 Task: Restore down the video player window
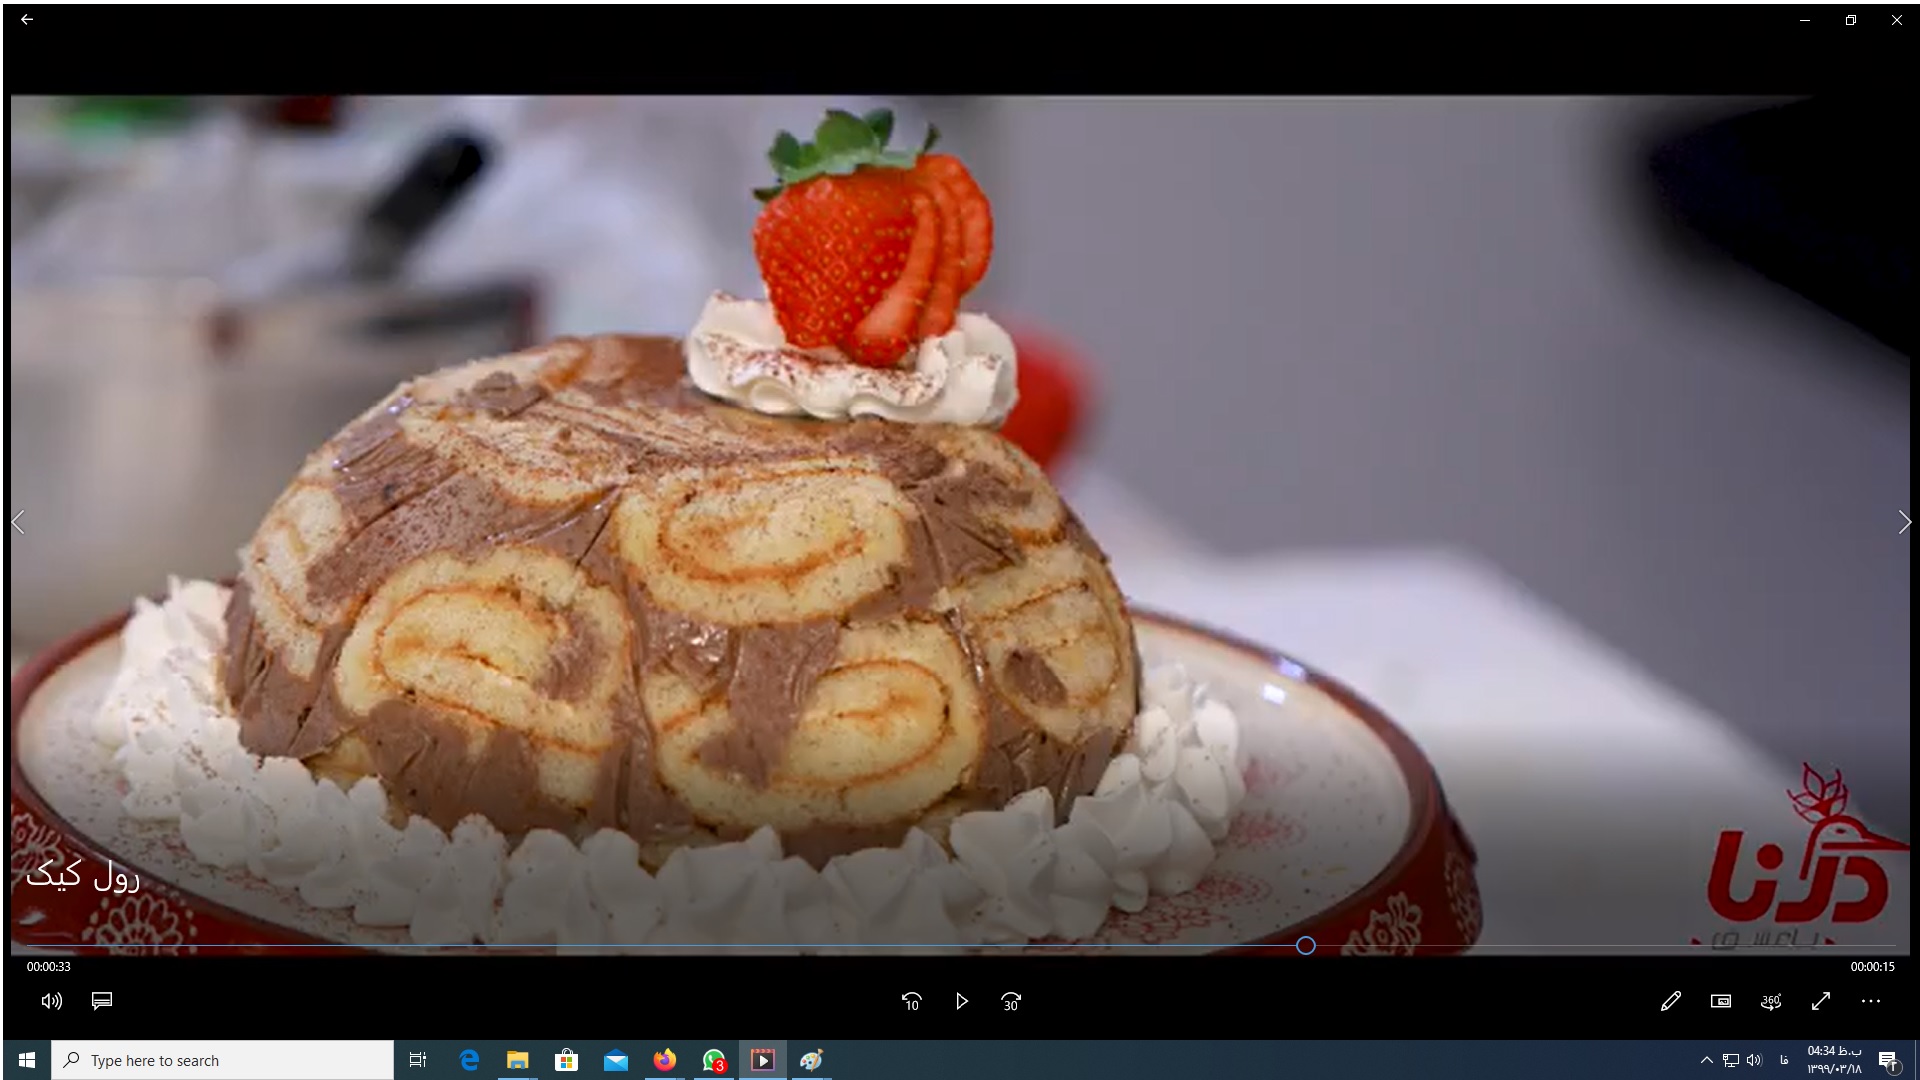(x=1851, y=20)
